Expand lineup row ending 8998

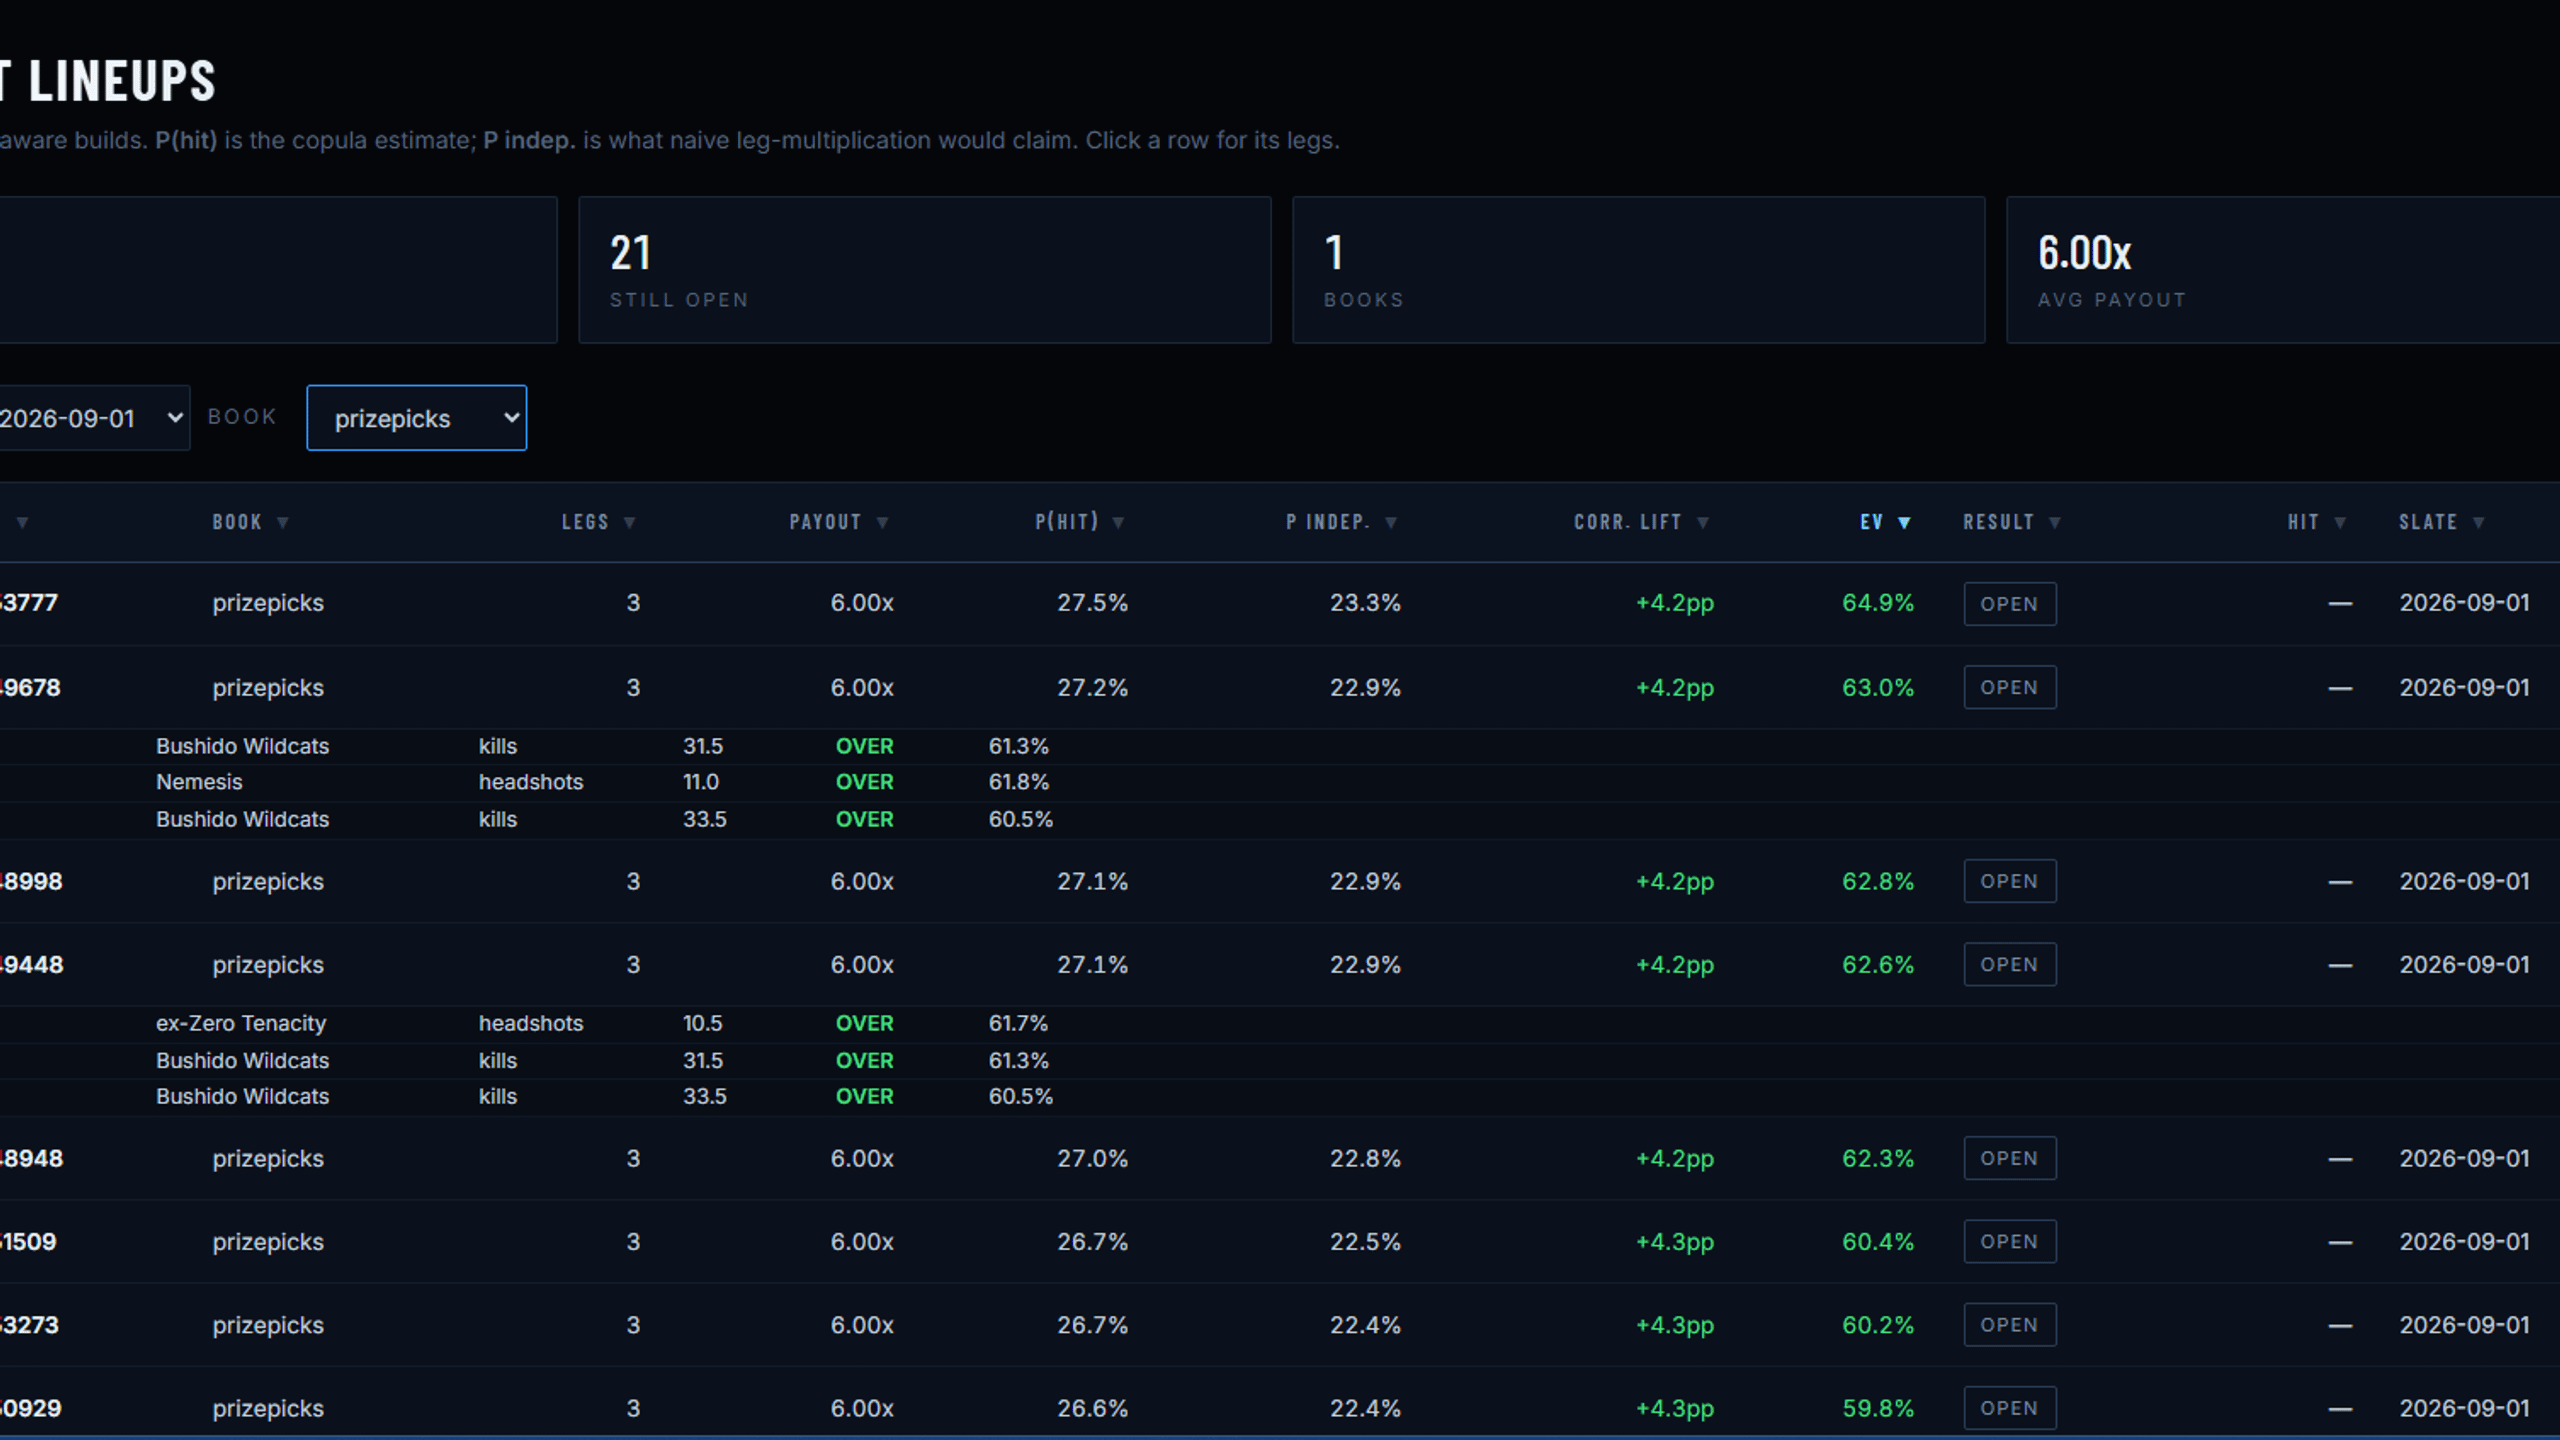tap(1280, 881)
